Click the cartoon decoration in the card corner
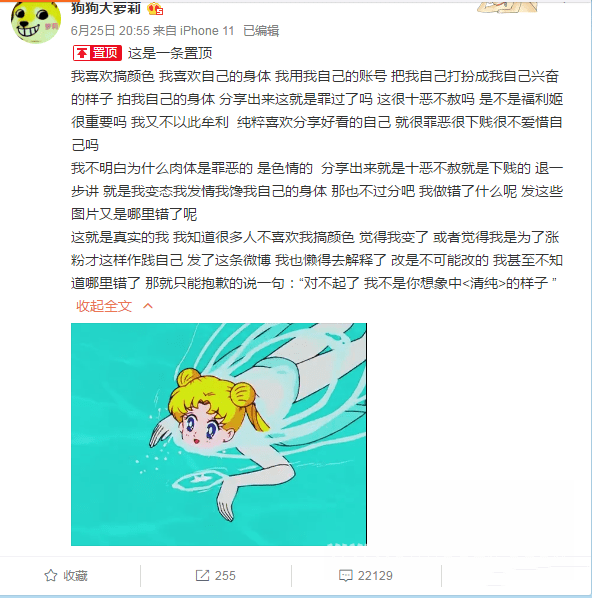 pos(507,6)
